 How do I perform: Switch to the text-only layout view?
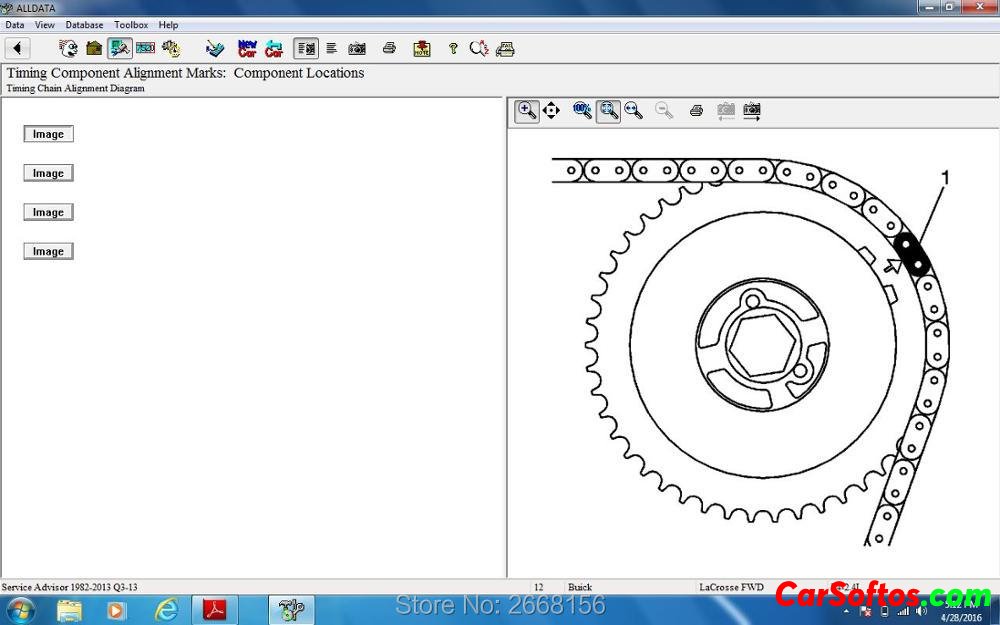pos(331,48)
